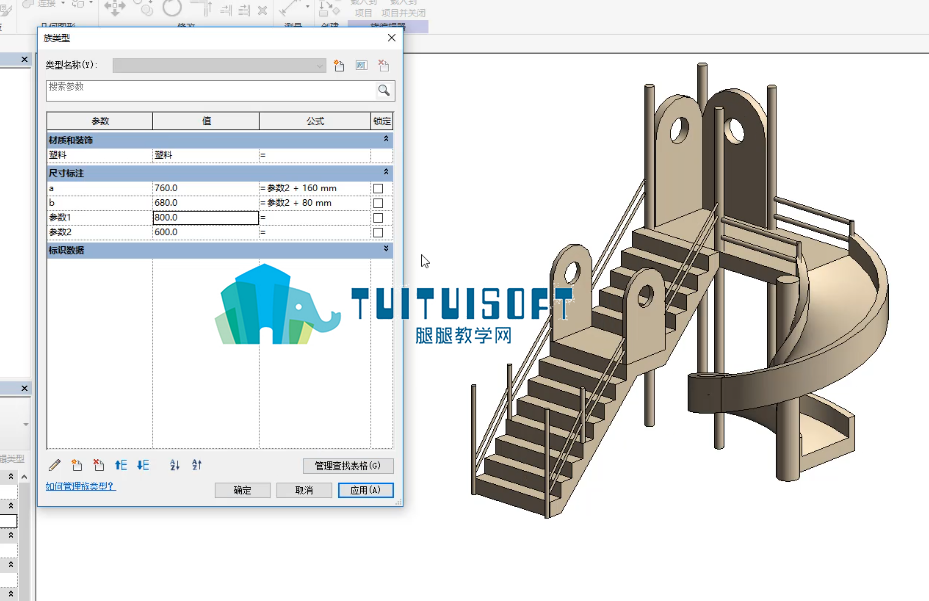Click the 载入到项目并关闭 ribbon button
Viewport: 929px width, 601px height.
point(403,8)
